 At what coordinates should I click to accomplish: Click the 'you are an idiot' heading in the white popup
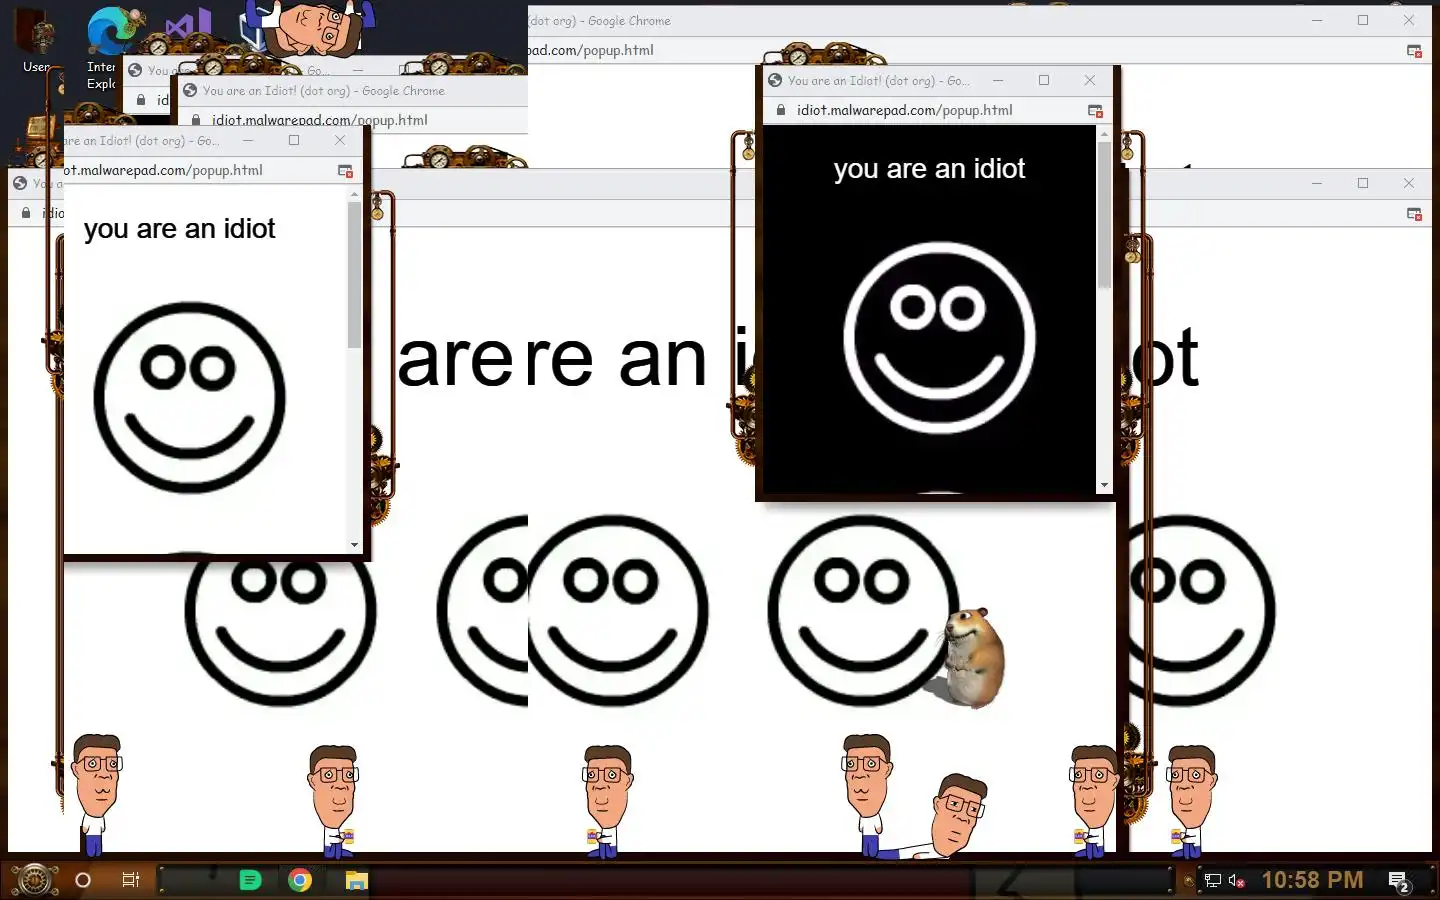(179, 229)
